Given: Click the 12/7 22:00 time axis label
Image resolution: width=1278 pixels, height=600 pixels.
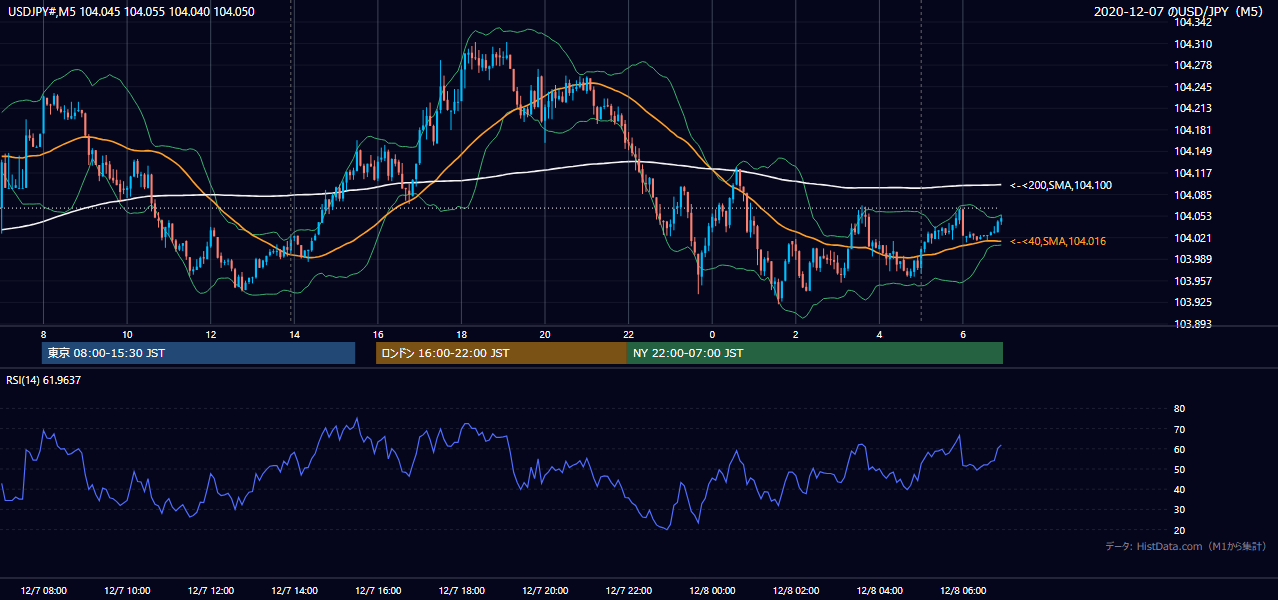Looking at the screenshot, I should [629, 591].
